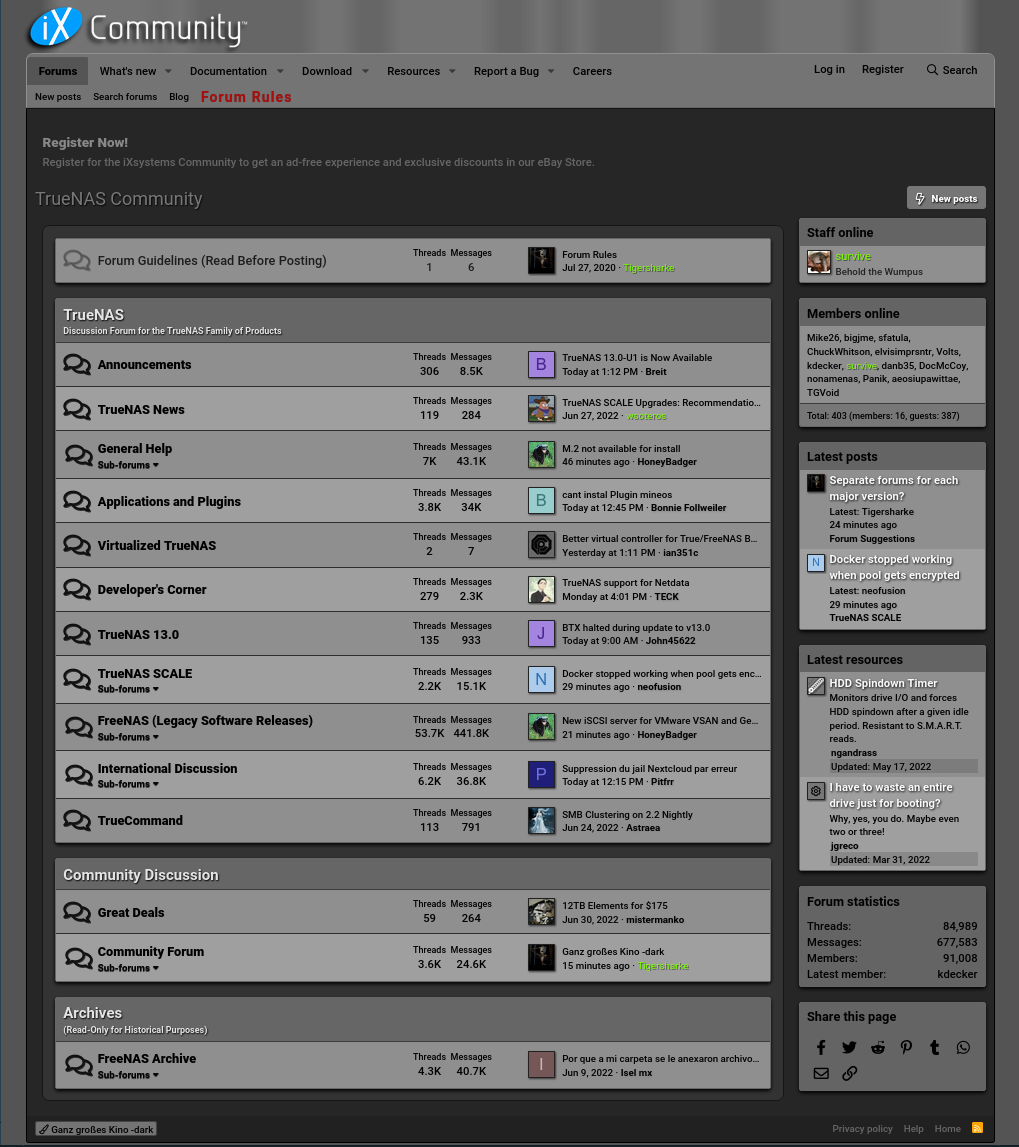
Task: Expand Sub-forums under International Discussion
Action: coord(128,784)
